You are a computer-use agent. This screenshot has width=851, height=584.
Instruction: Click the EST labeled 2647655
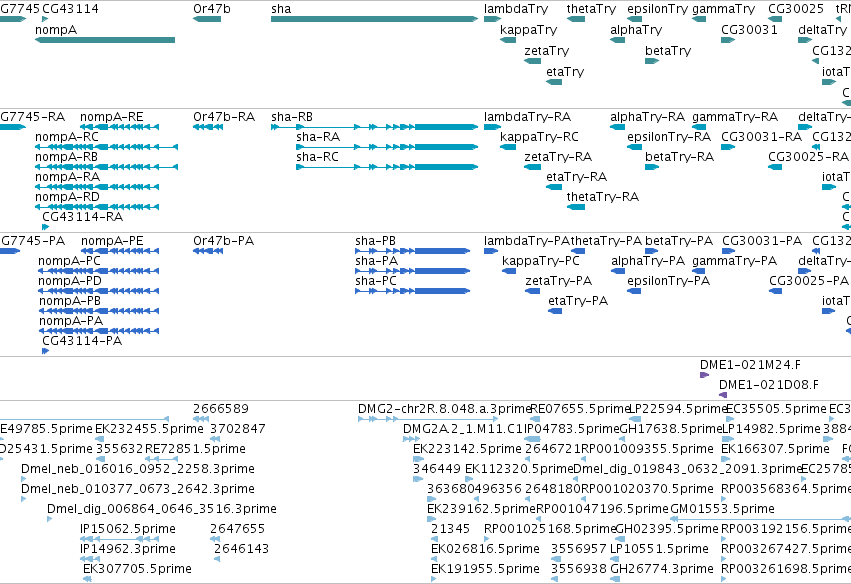pos(237,529)
